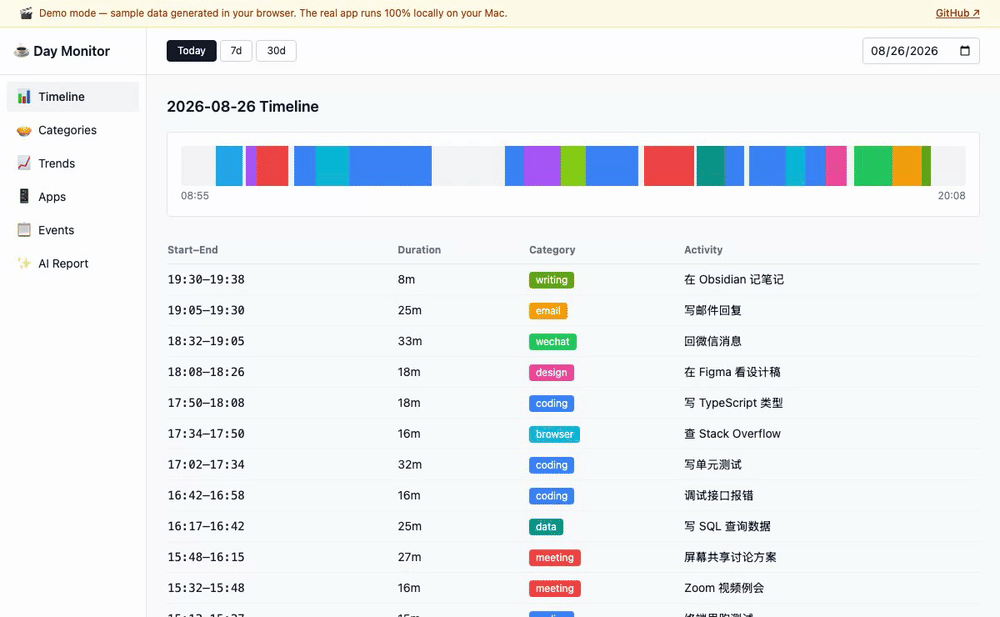The width and height of the screenshot is (1000, 617).
Task: Click the 8m duration cell
Action: [406, 279]
